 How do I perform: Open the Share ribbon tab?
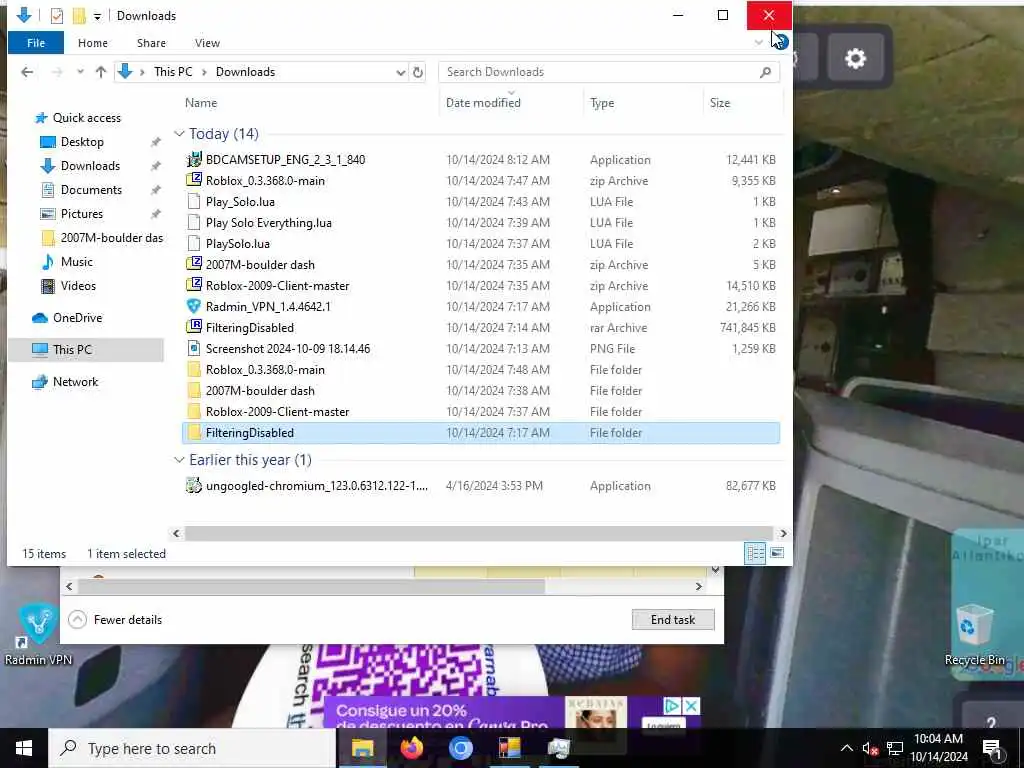click(x=151, y=43)
